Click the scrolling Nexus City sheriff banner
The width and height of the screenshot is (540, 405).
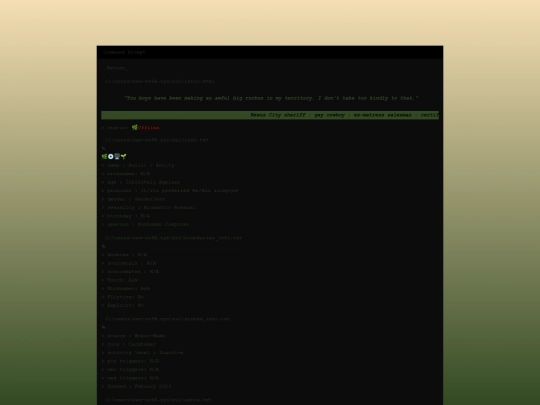click(270, 115)
